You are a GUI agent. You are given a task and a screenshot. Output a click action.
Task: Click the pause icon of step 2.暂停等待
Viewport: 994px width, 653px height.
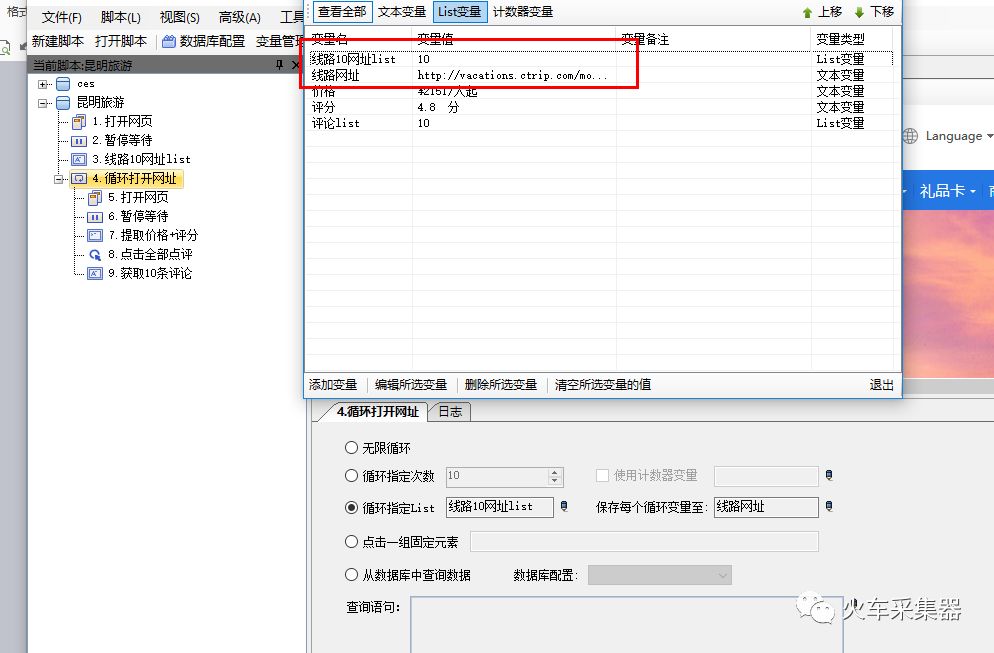(x=79, y=141)
